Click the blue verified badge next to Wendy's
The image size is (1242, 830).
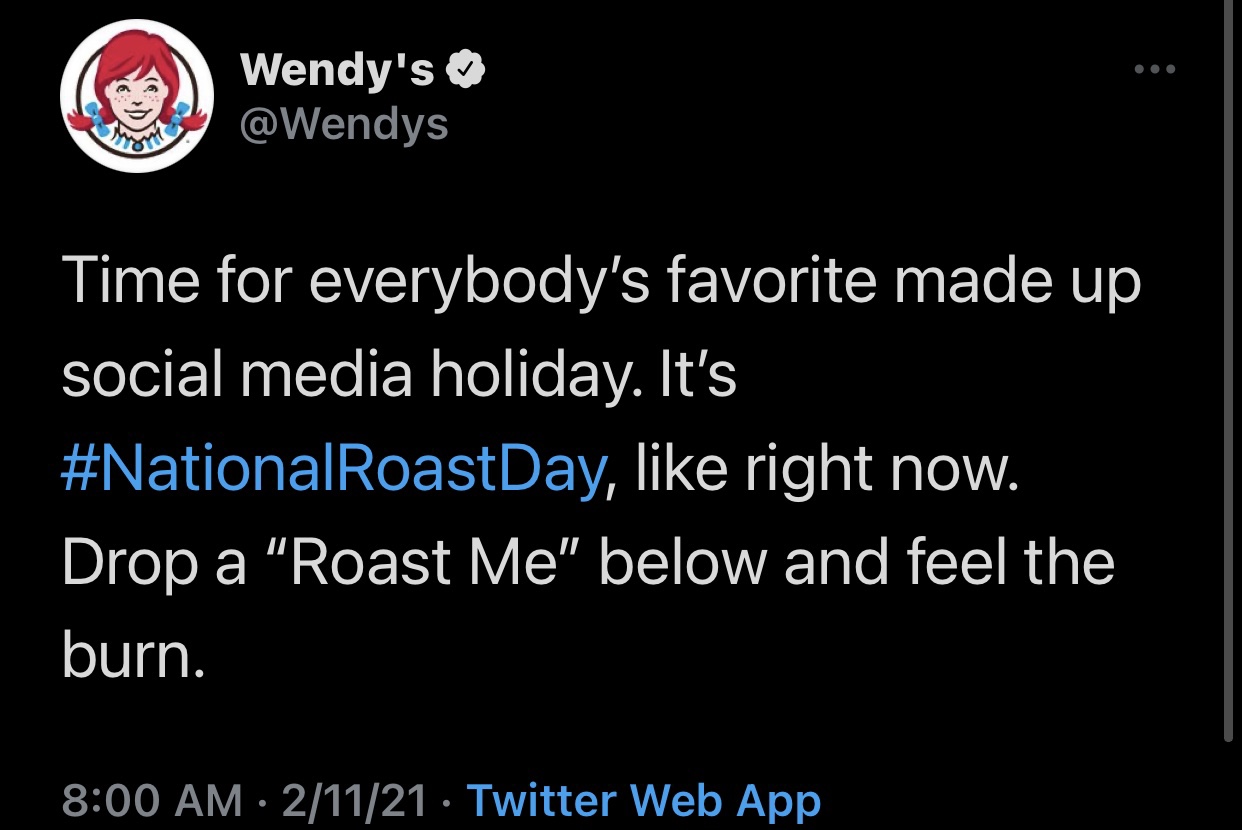pos(466,69)
